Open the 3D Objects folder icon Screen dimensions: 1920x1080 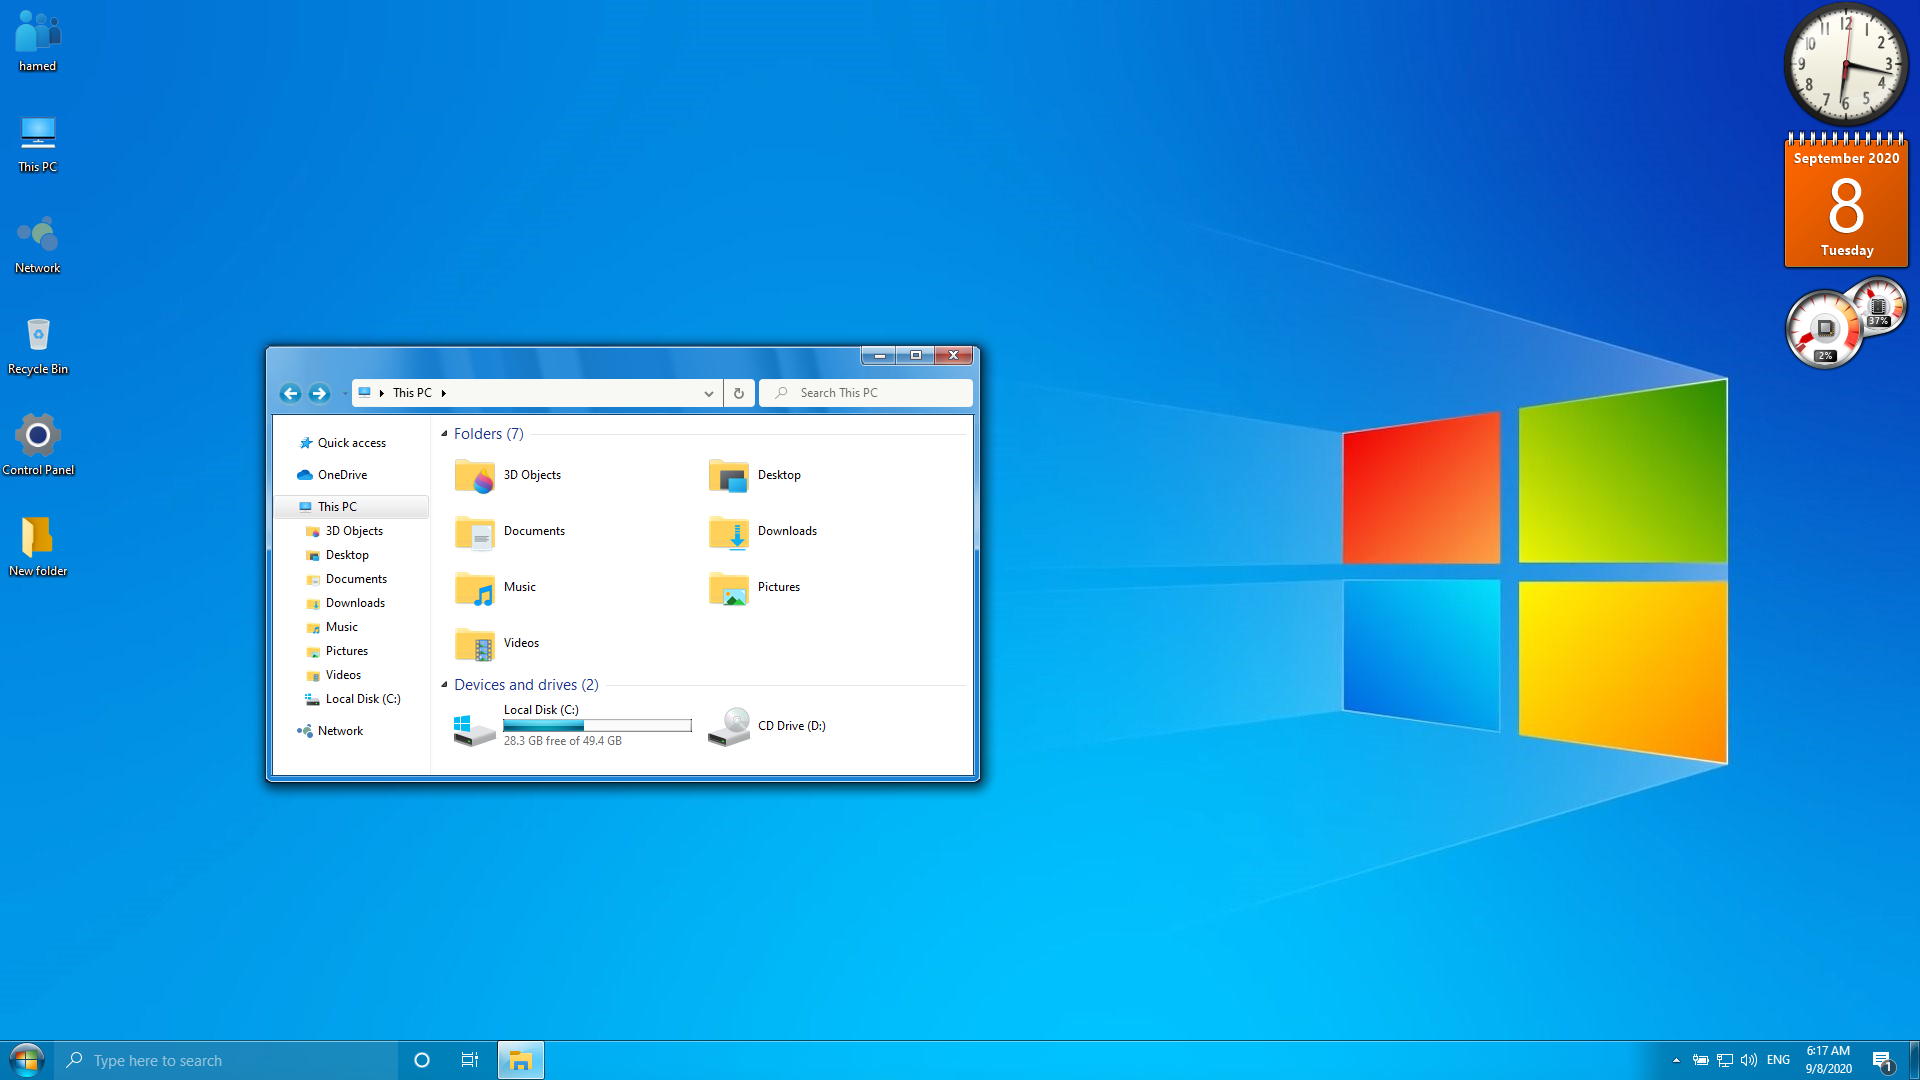(x=474, y=476)
